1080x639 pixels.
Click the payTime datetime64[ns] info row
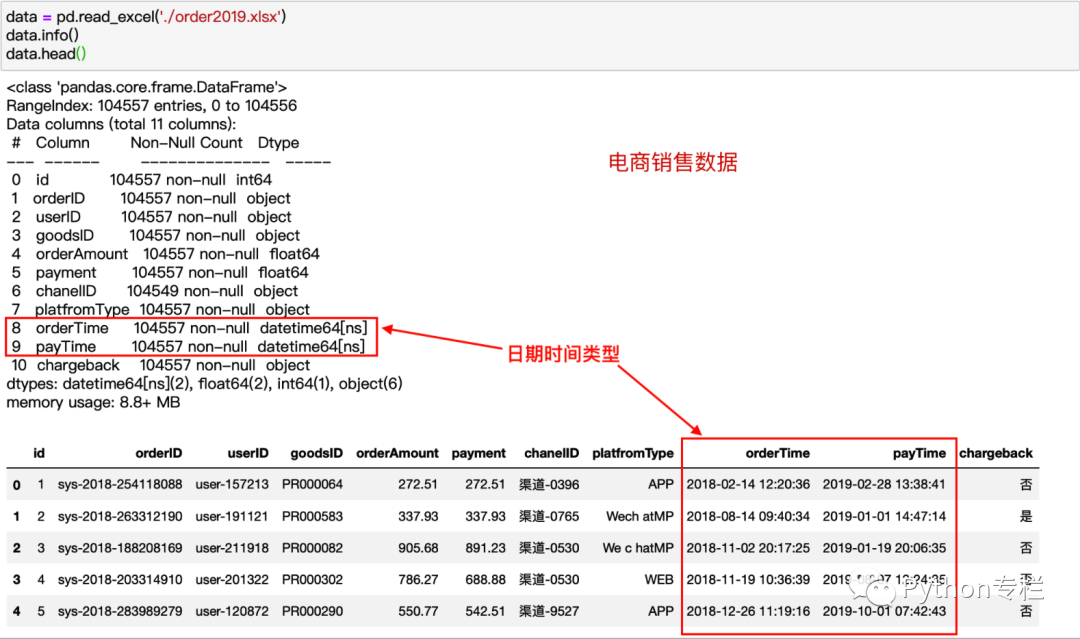188,347
